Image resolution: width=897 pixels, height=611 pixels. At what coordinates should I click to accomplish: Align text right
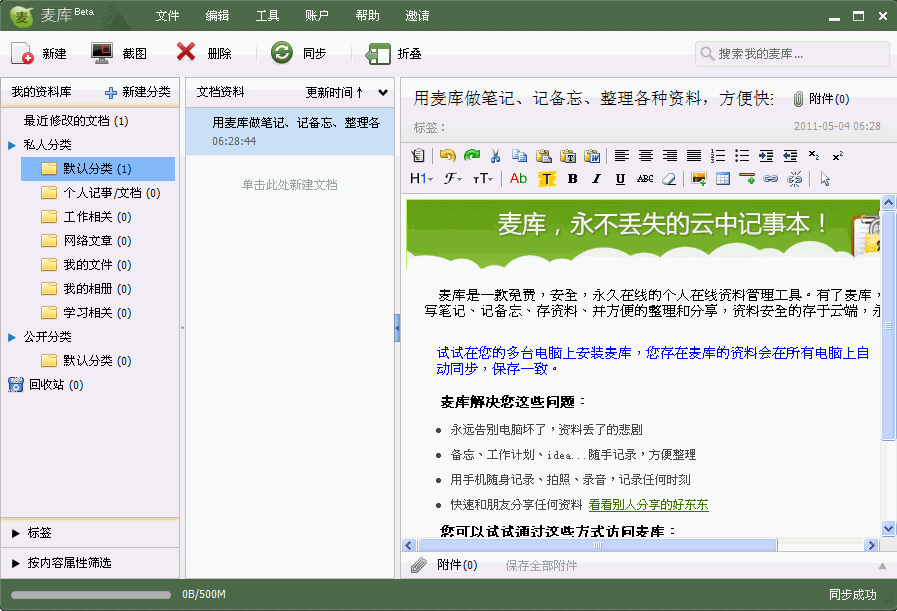click(x=670, y=156)
